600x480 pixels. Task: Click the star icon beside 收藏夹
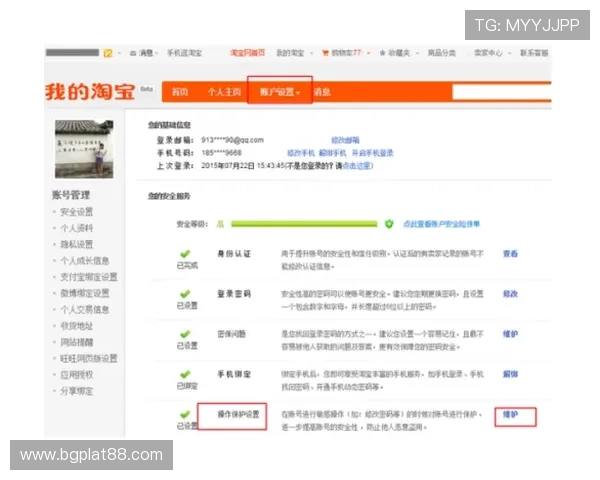coord(382,53)
